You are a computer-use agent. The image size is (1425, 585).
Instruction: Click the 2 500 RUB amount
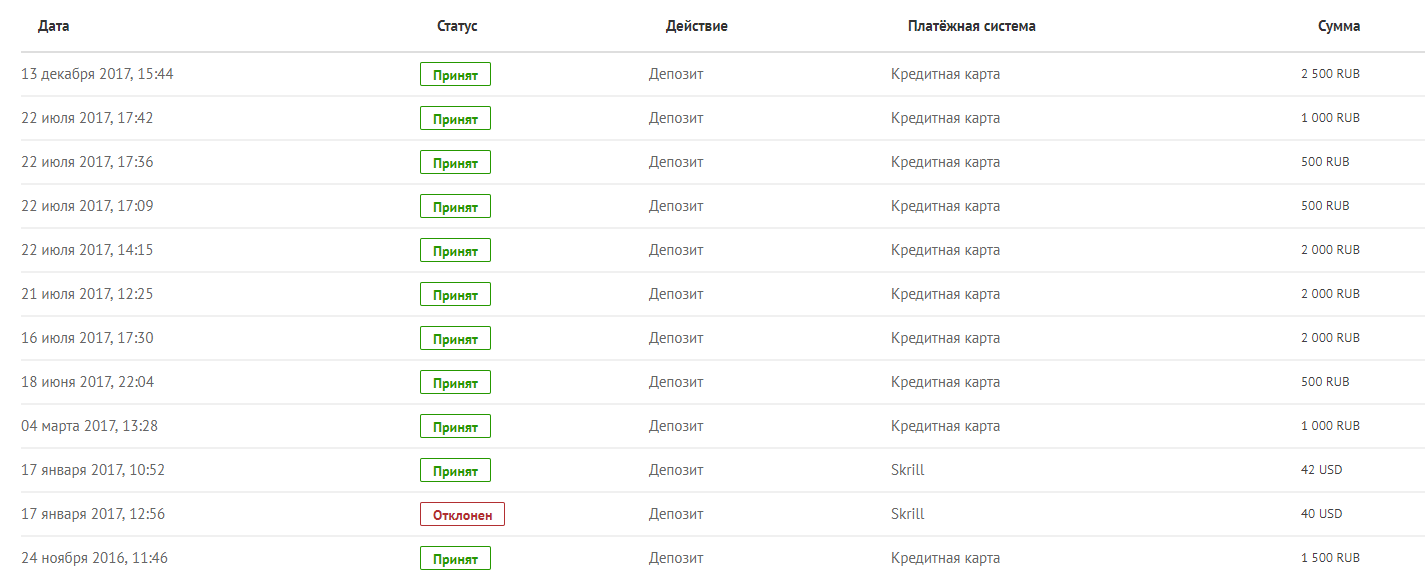tap(1330, 74)
